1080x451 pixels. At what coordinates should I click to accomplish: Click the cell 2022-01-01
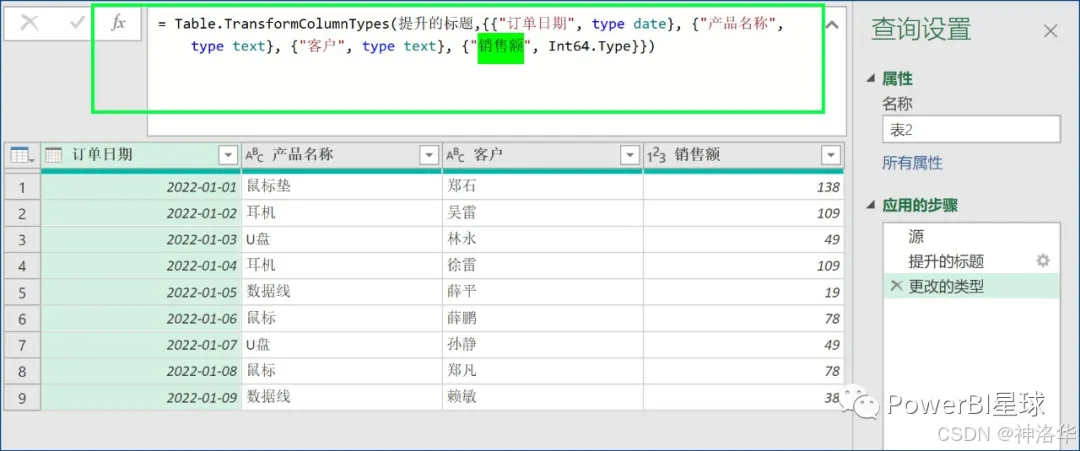click(142, 187)
